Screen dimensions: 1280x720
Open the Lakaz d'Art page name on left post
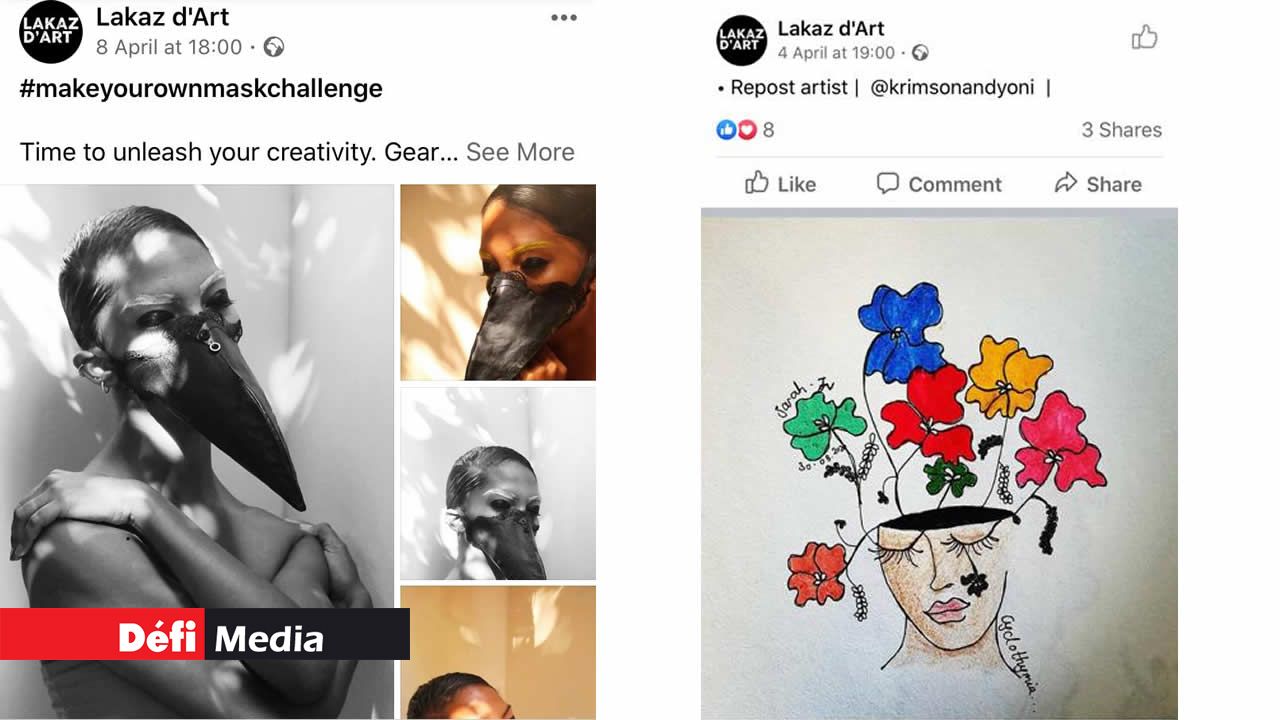point(163,17)
